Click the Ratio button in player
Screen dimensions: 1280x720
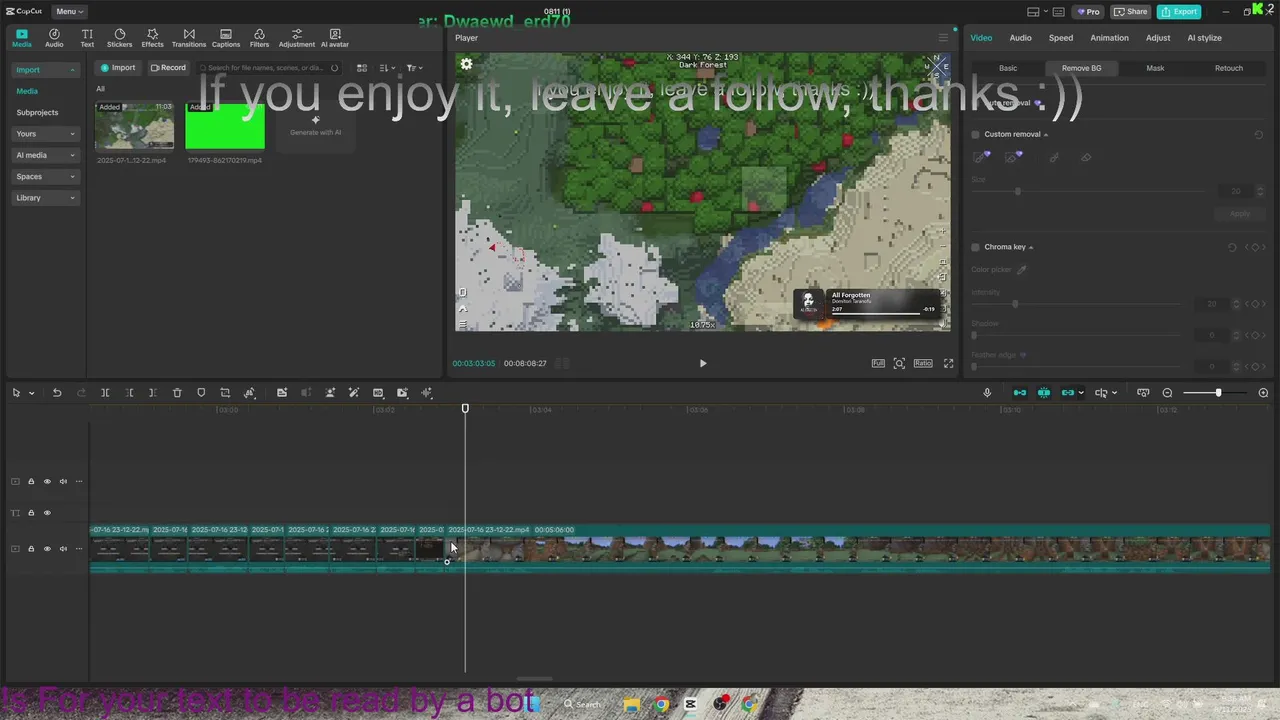point(923,364)
